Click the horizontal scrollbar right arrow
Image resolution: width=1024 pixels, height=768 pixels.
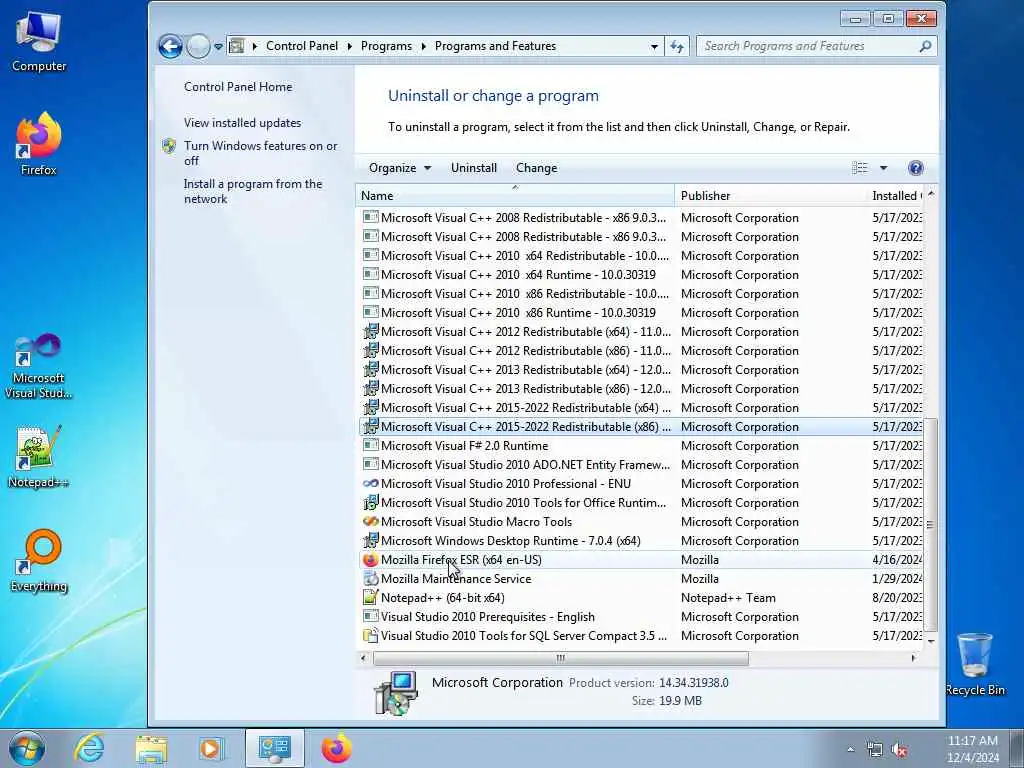[x=914, y=658]
